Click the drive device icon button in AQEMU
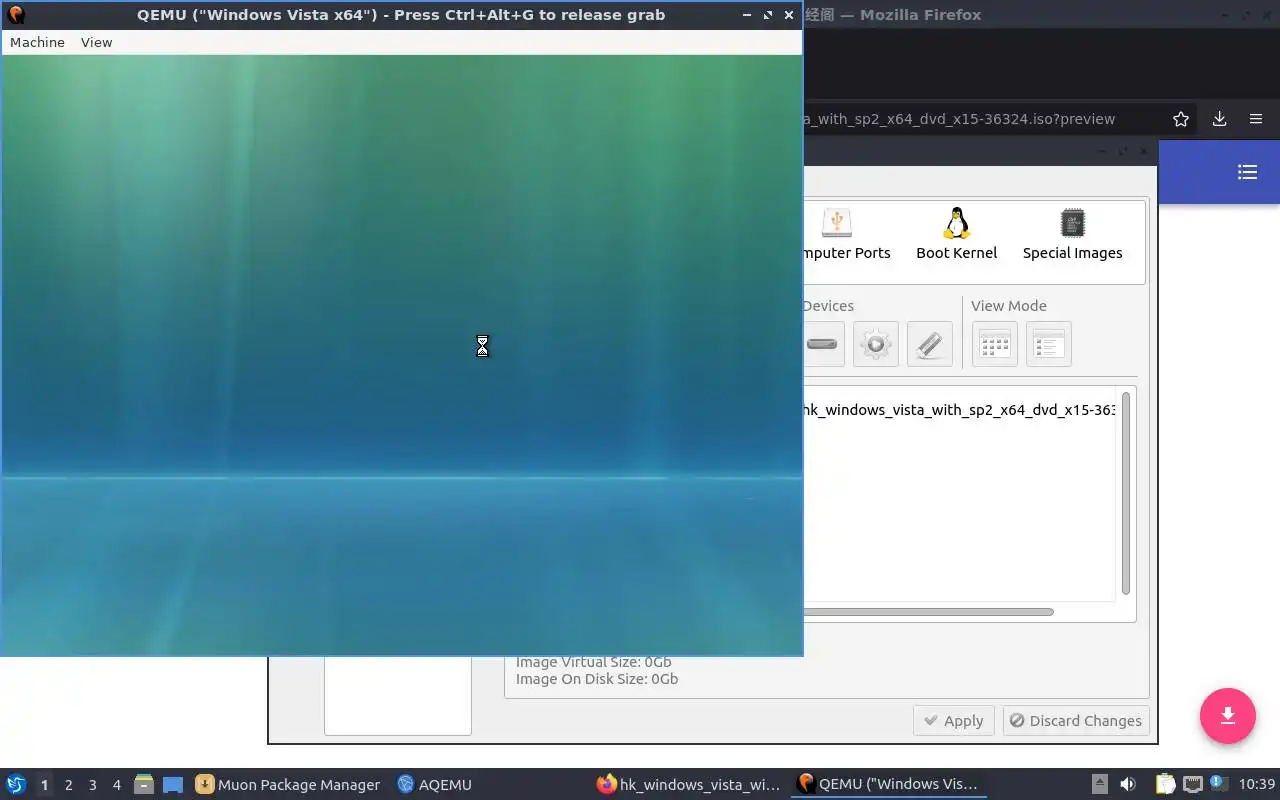The width and height of the screenshot is (1280, 800). pyautogui.click(x=822, y=344)
